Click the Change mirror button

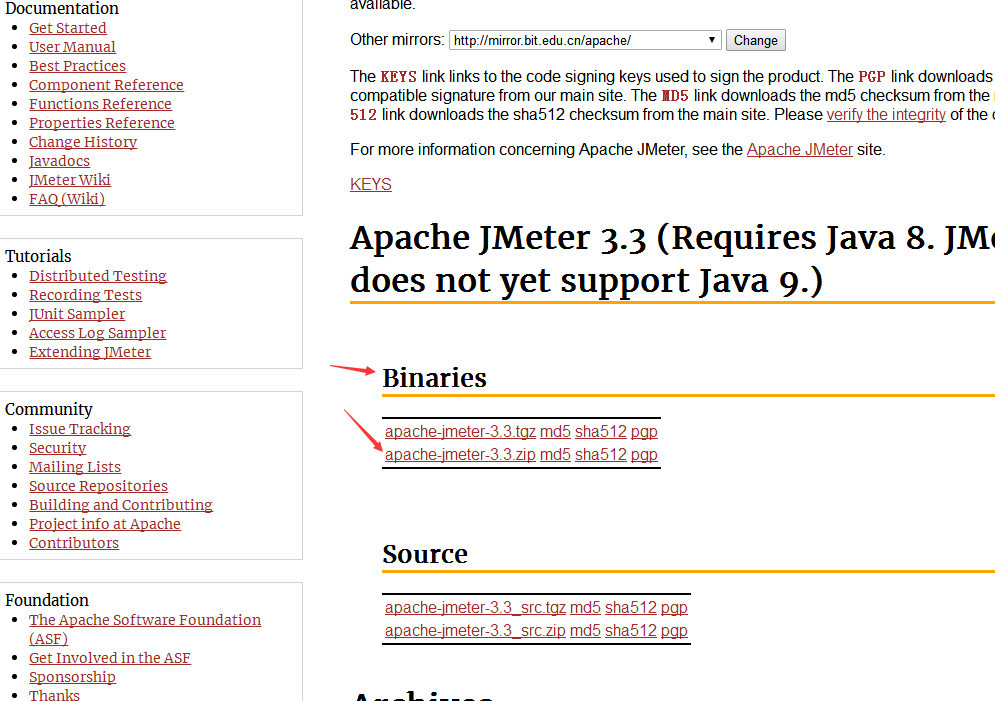point(756,40)
